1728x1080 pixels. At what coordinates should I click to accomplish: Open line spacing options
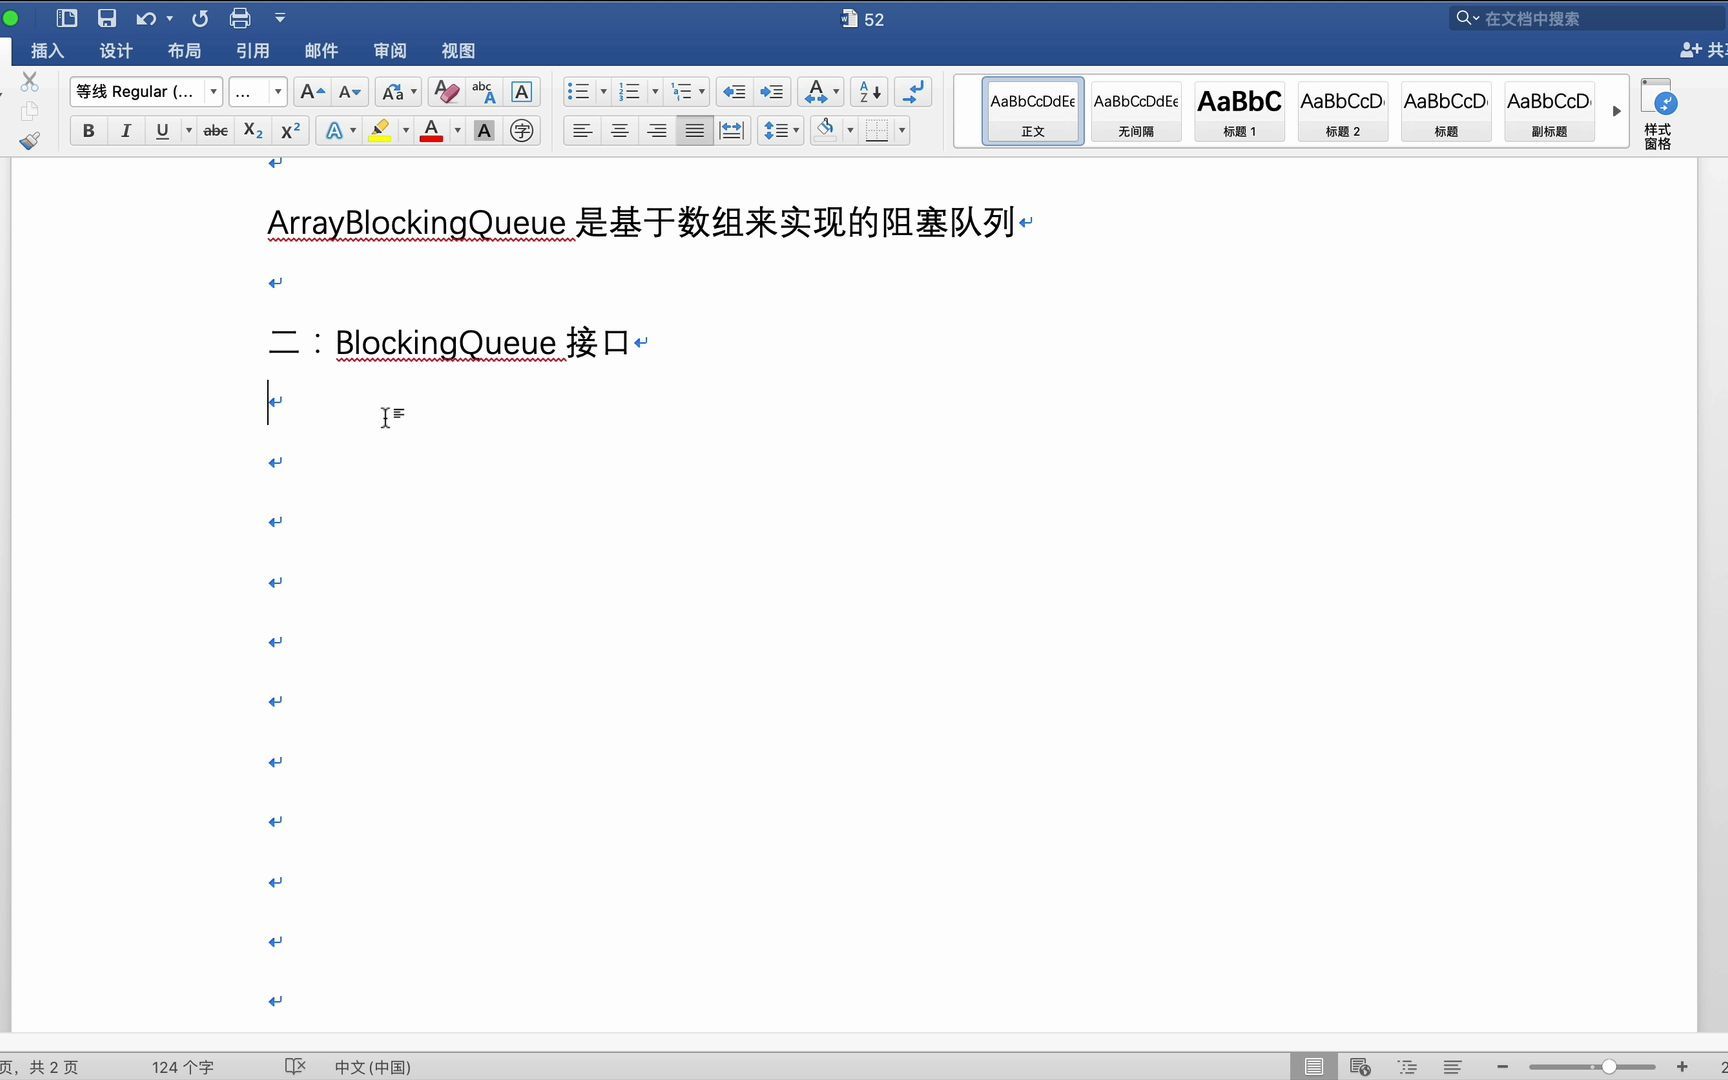point(781,131)
